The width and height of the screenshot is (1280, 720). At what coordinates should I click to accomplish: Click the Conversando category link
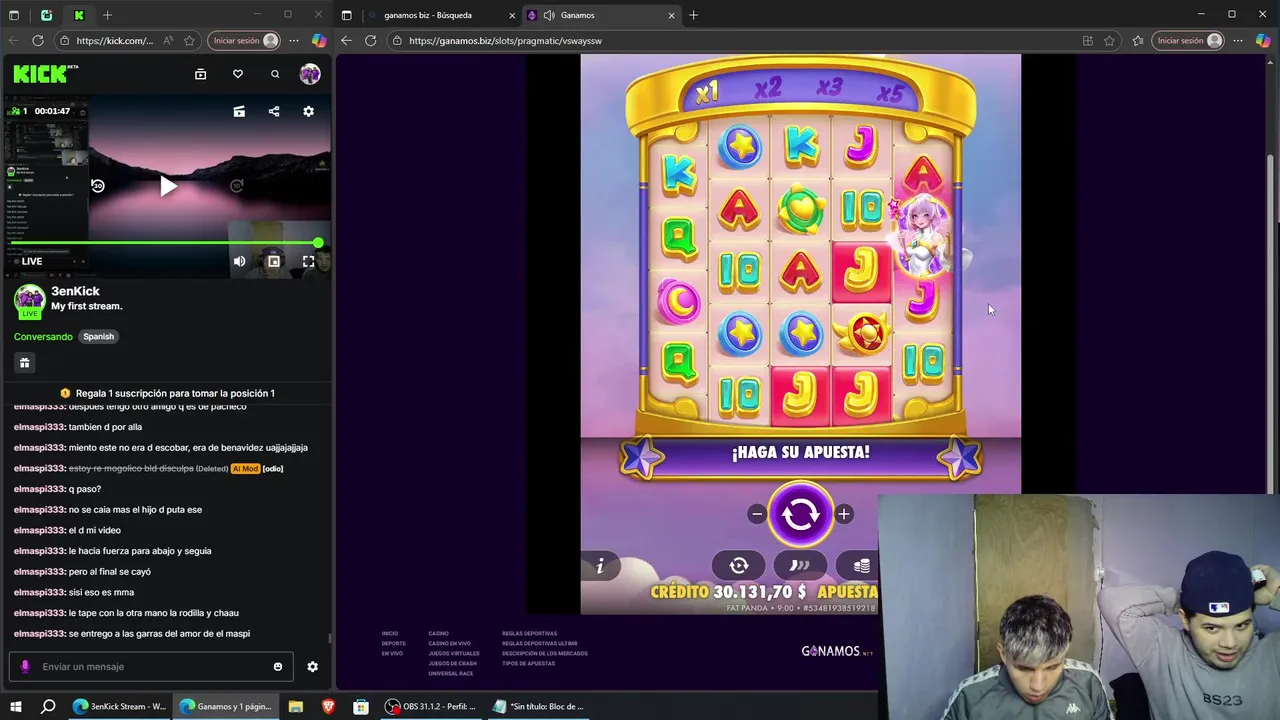click(43, 336)
